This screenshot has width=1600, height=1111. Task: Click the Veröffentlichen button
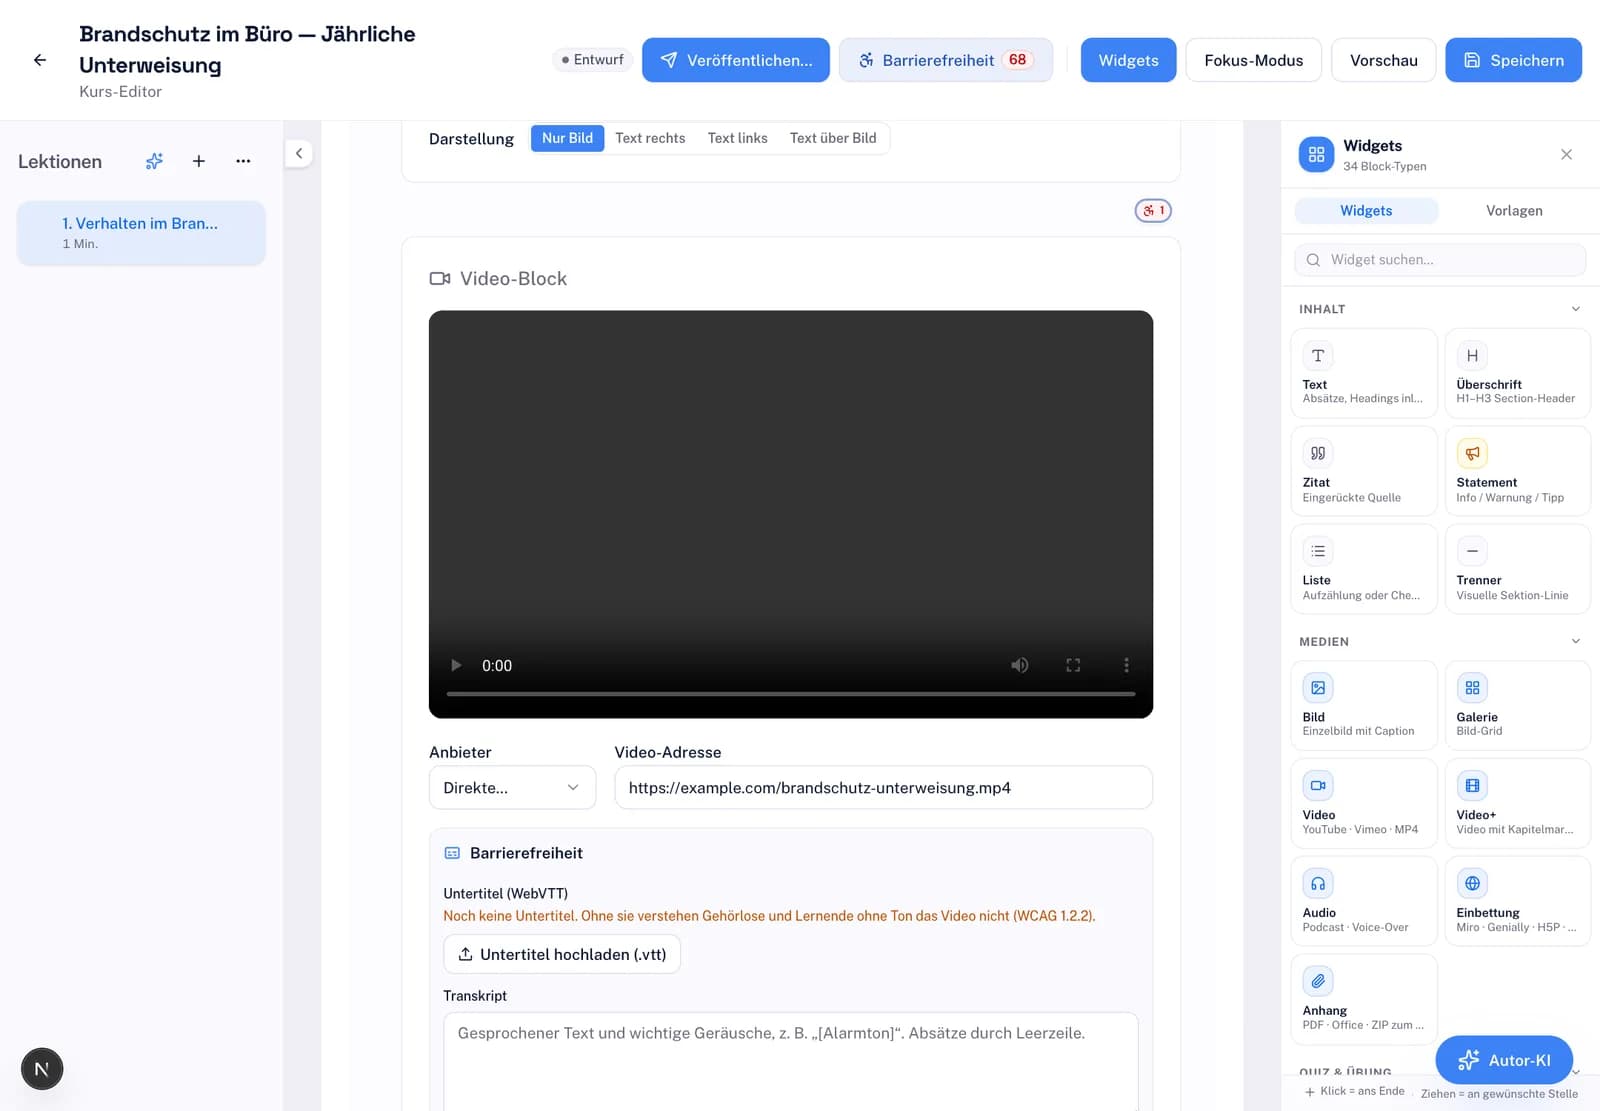(x=736, y=60)
